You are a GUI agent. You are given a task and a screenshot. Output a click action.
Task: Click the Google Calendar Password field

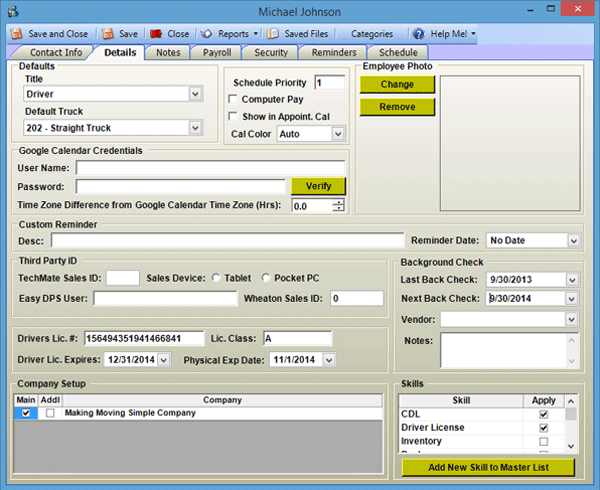click(x=181, y=187)
